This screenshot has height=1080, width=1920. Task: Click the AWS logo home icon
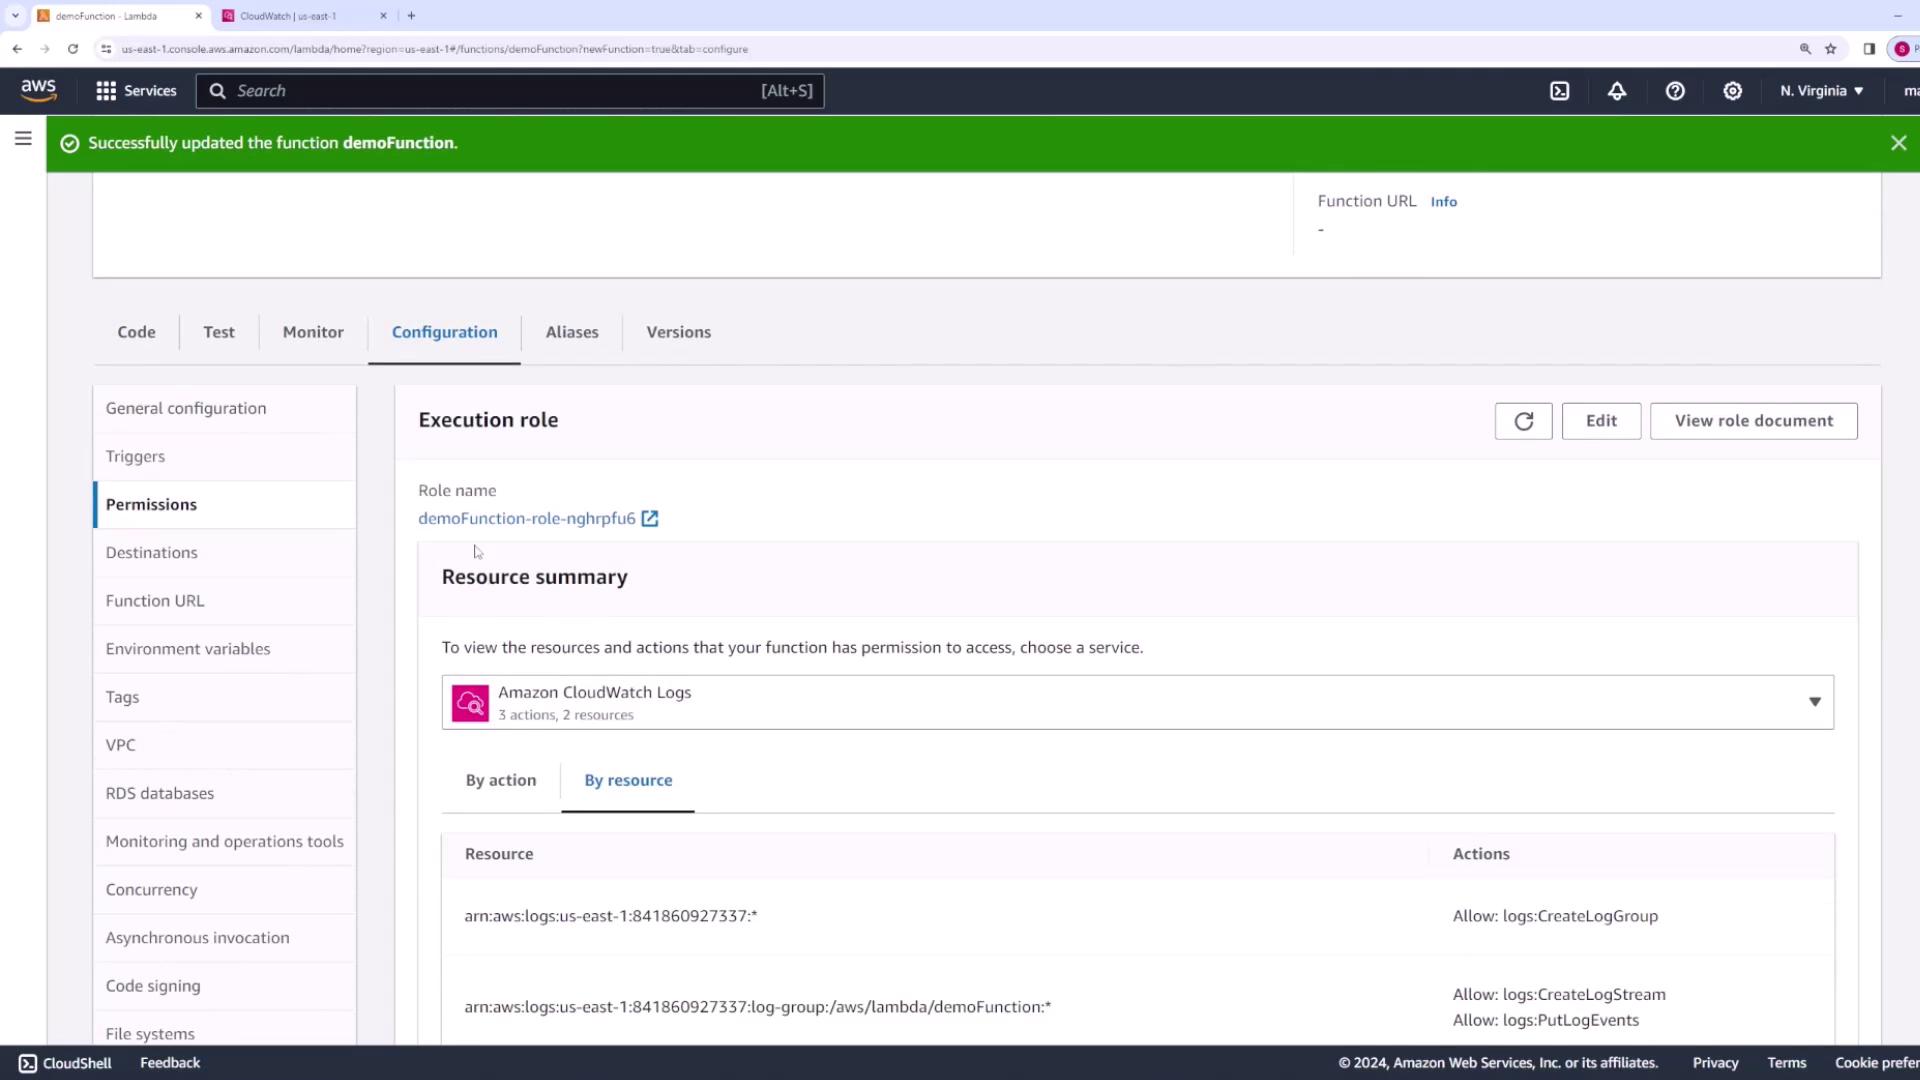coord(38,90)
